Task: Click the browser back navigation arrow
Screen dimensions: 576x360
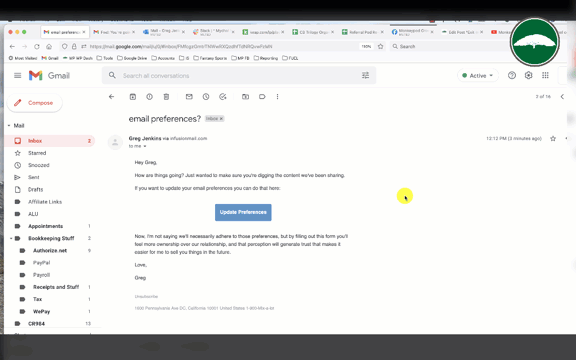Action: 12,47
